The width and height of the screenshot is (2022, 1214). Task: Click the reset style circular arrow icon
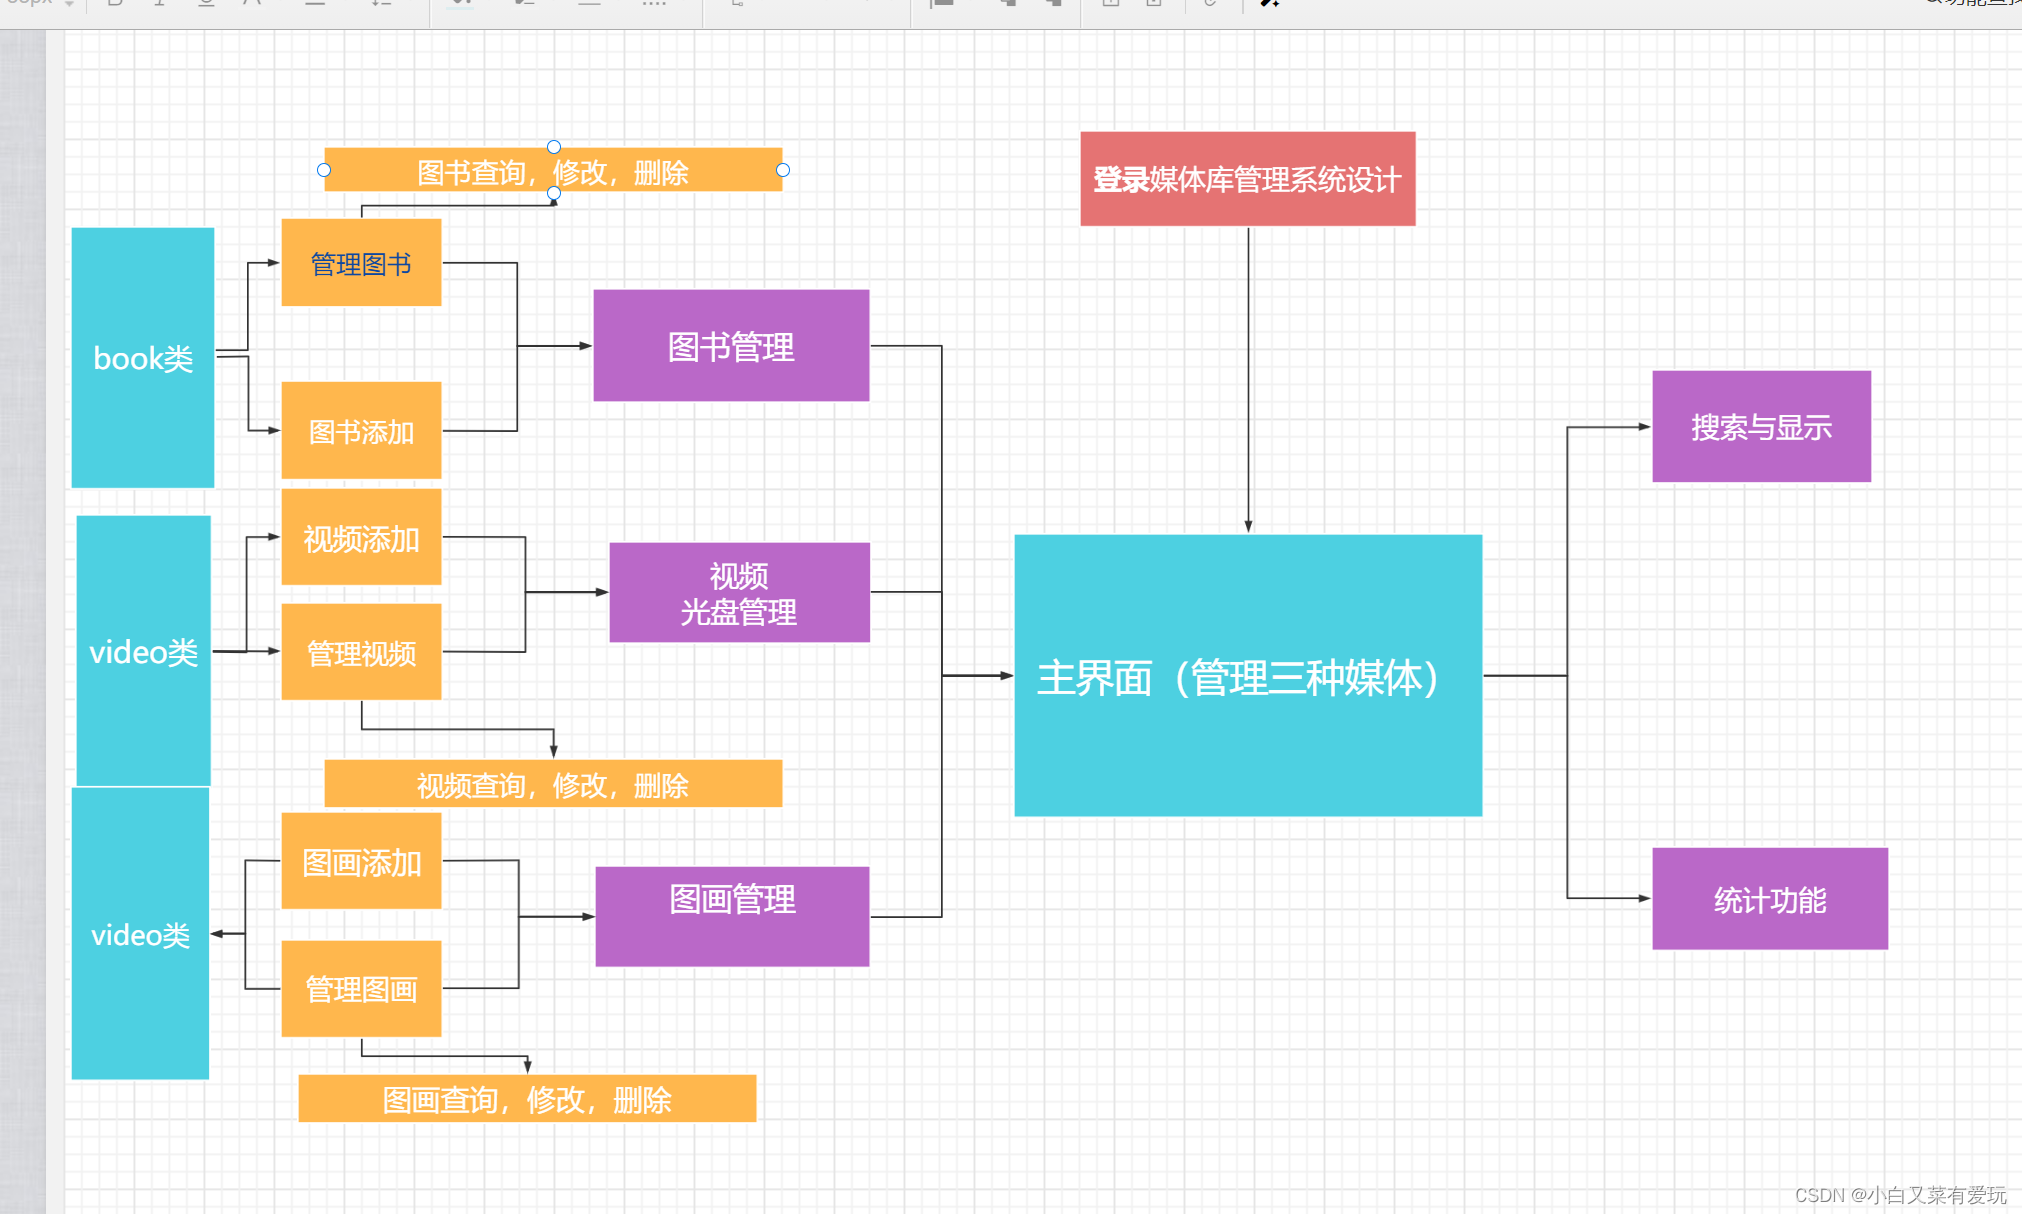click(1210, 5)
